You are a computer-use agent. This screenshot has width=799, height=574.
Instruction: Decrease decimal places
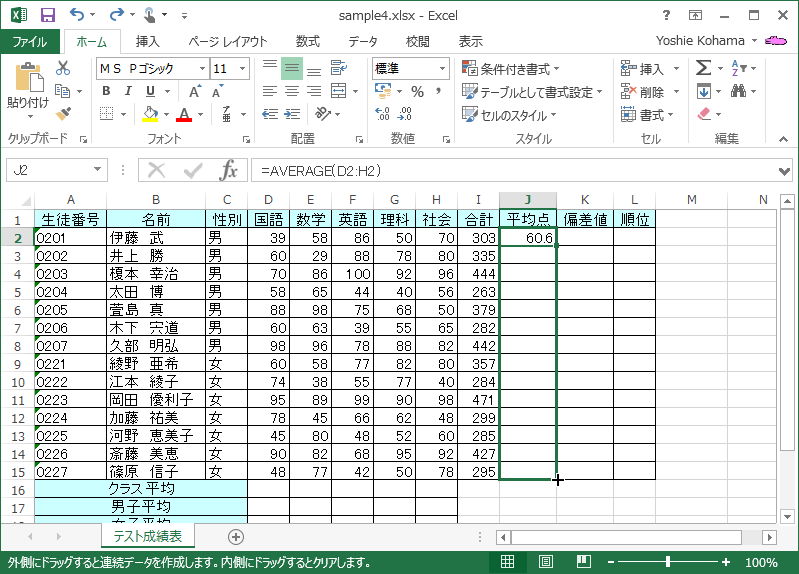[405, 114]
